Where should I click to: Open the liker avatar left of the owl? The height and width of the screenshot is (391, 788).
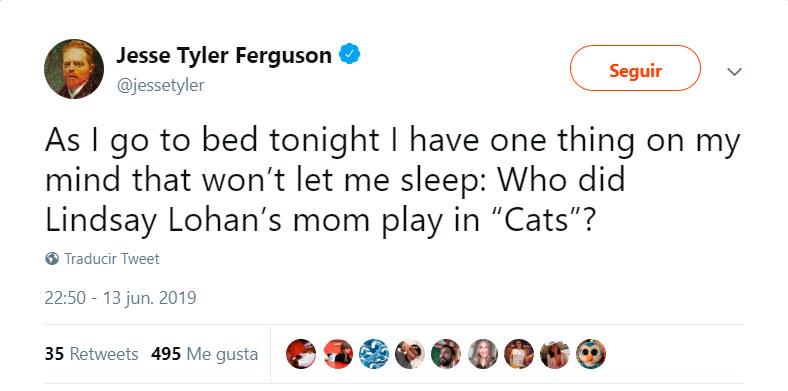[x=555, y=354]
